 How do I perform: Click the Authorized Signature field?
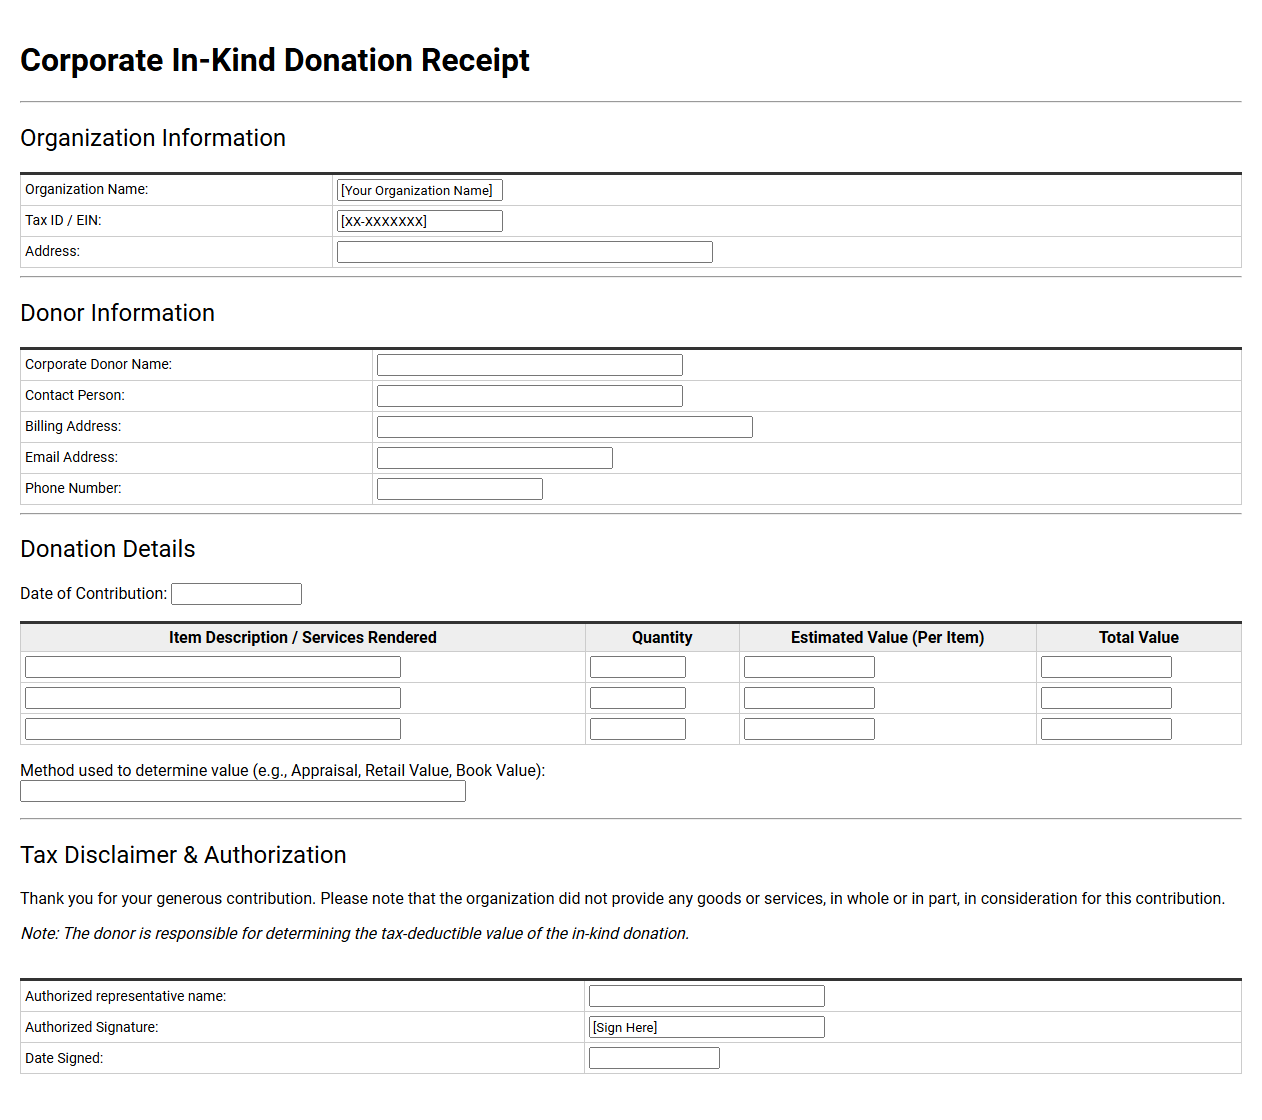click(x=707, y=1027)
